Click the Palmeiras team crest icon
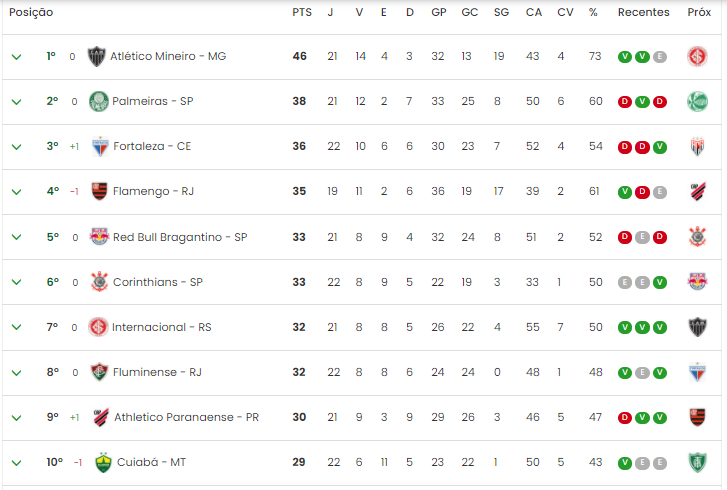727x490 pixels. point(99,102)
